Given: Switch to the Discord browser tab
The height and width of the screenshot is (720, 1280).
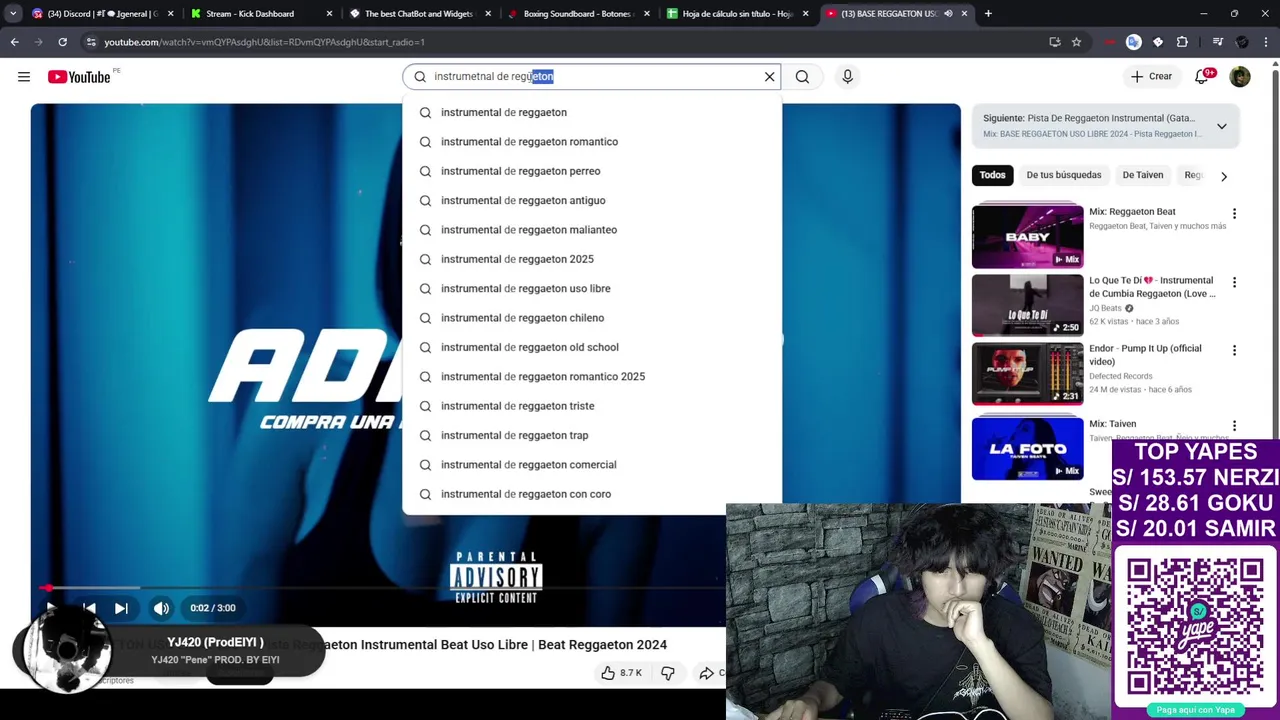Looking at the screenshot, I should [x=104, y=14].
